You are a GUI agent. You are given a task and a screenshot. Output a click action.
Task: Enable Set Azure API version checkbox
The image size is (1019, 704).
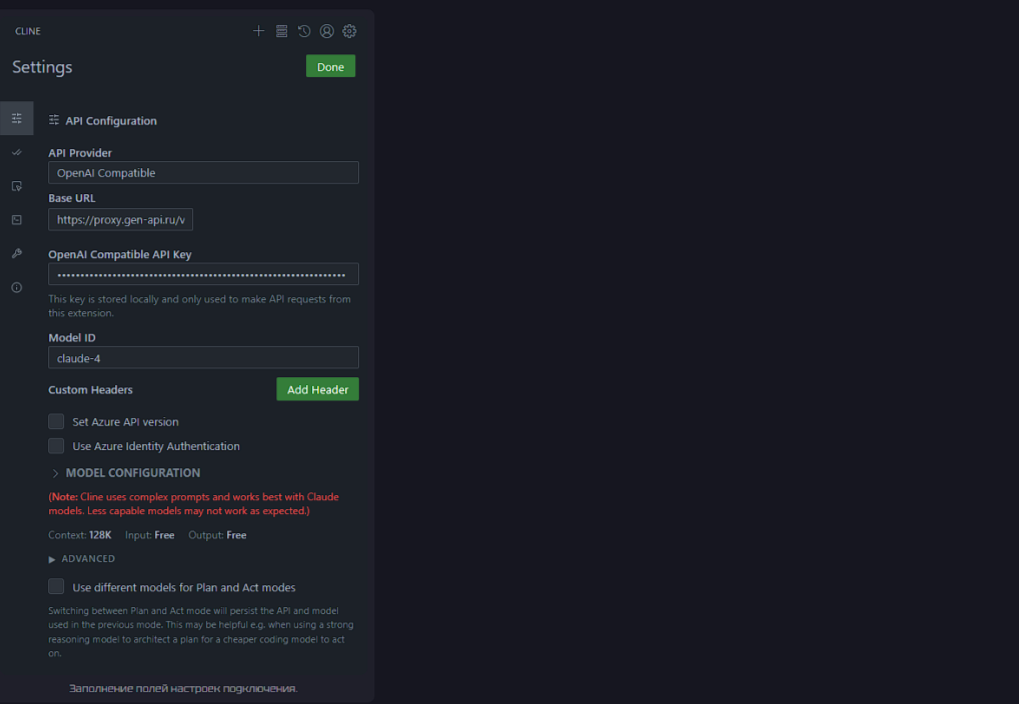click(56, 422)
